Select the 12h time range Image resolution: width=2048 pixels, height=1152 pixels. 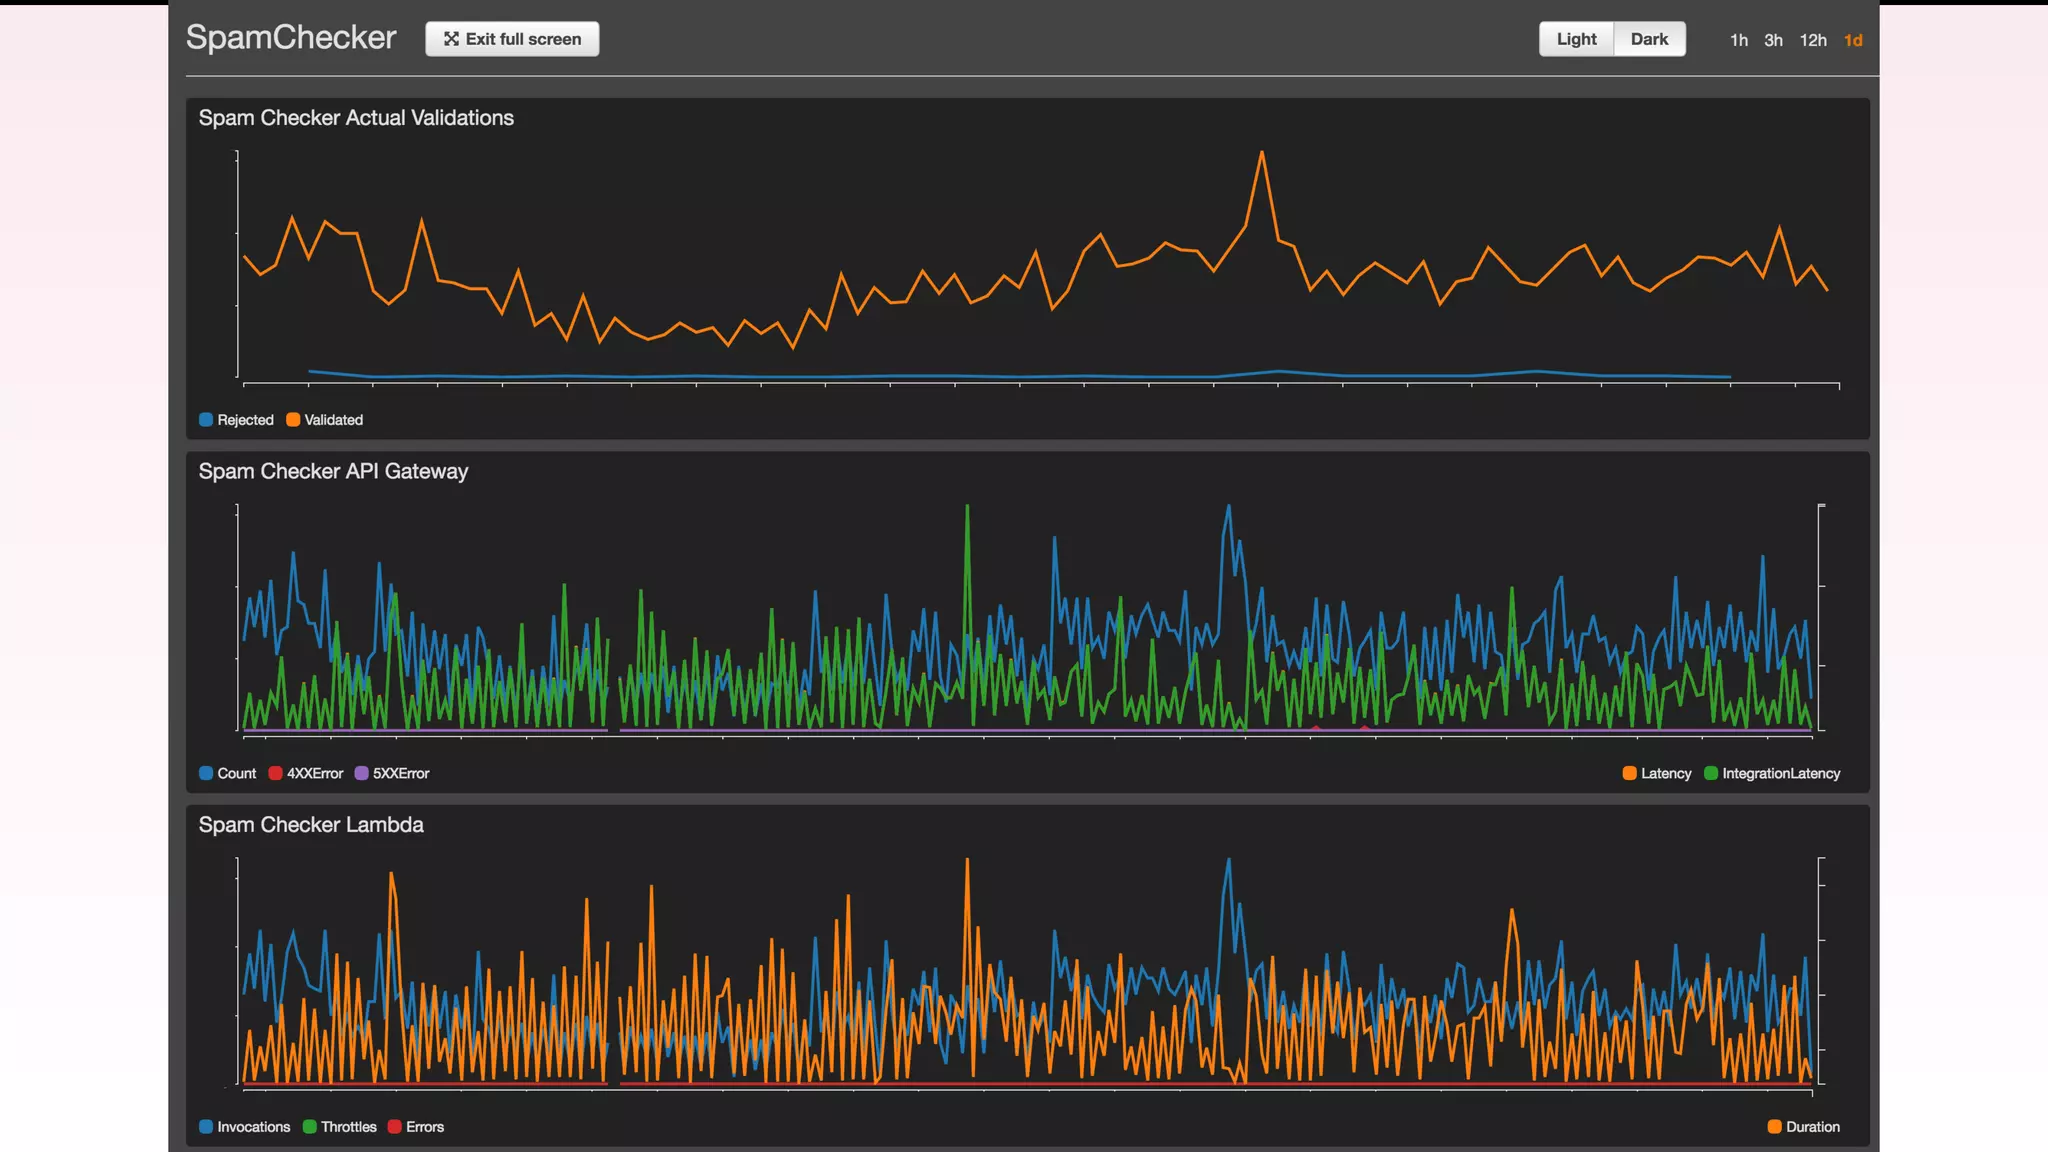[x=1812, y=40]
